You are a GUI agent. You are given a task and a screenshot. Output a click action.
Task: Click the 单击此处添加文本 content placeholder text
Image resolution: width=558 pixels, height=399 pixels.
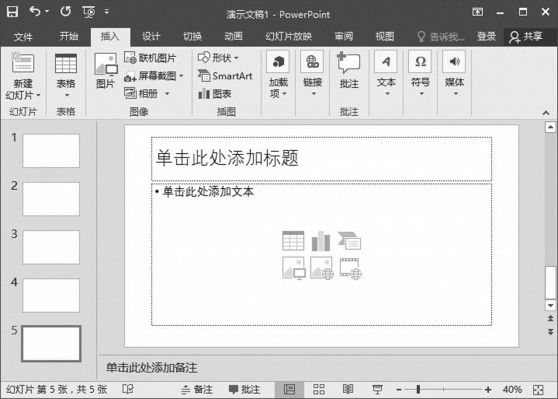[208, 192]
